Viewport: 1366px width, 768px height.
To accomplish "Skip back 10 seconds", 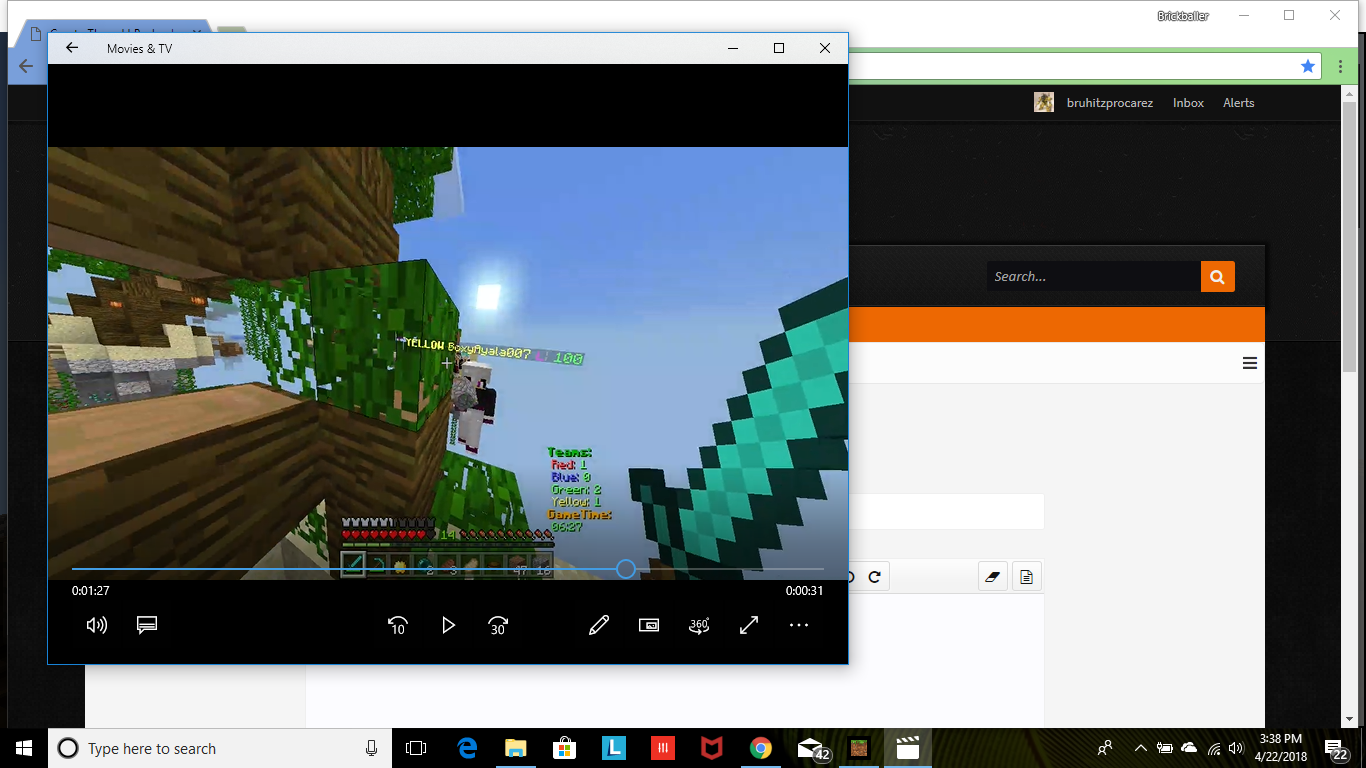I will [398, 625].
